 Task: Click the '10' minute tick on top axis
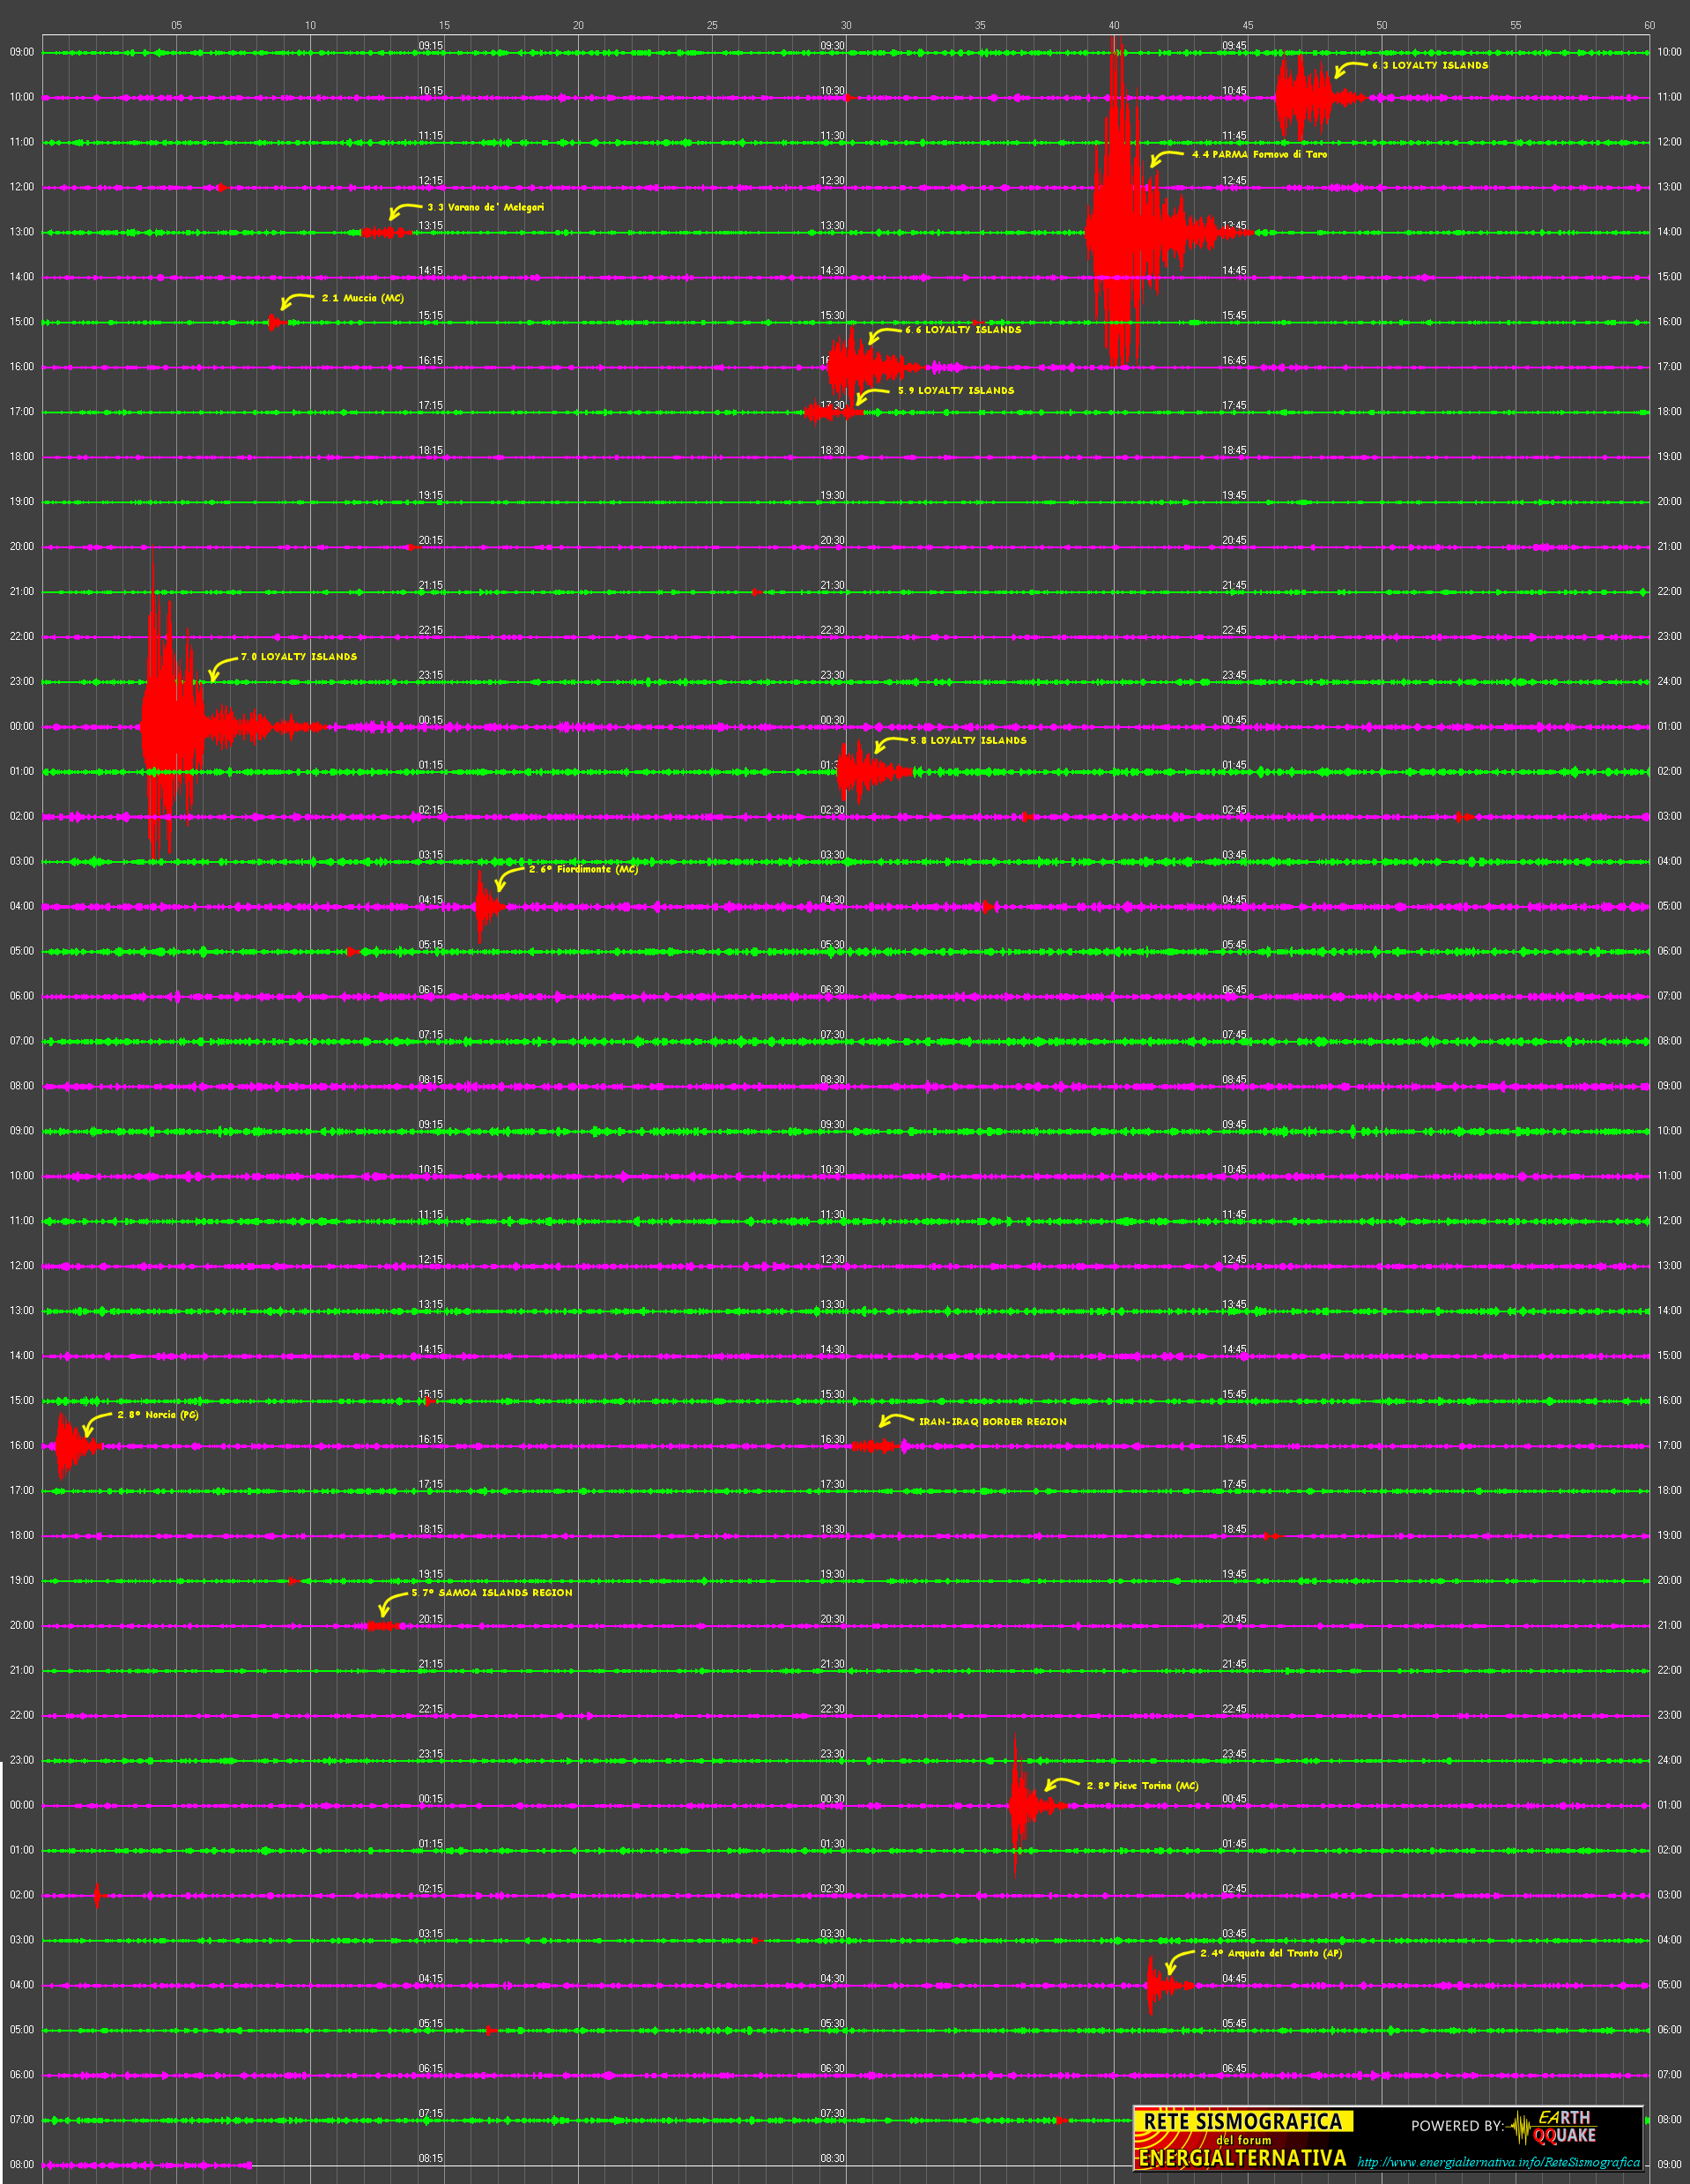[310, 25]
